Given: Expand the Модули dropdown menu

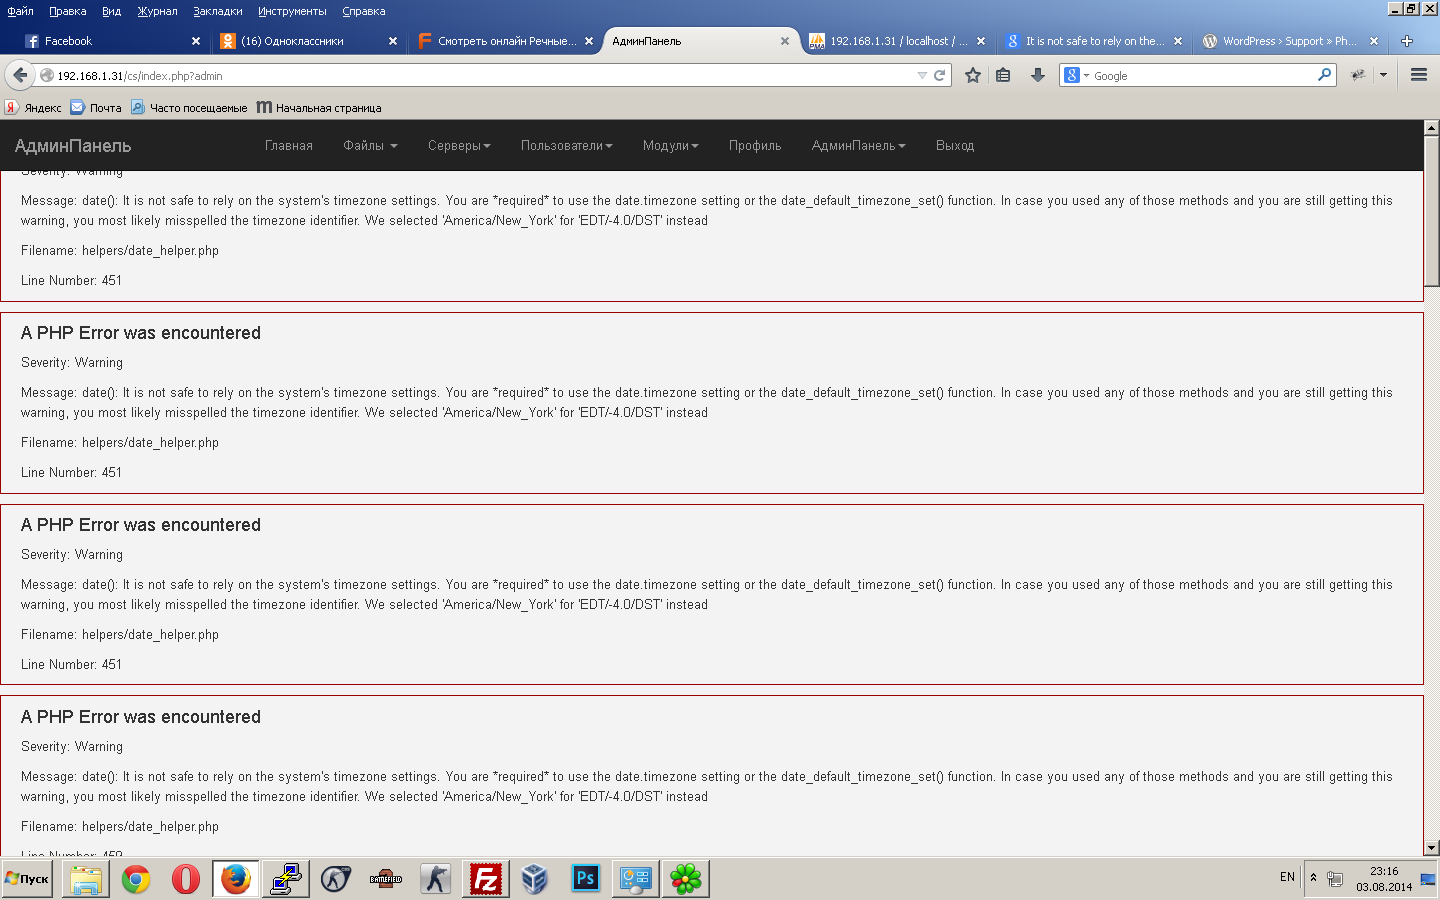Looking at the screenshot, I should coord(670,146).
